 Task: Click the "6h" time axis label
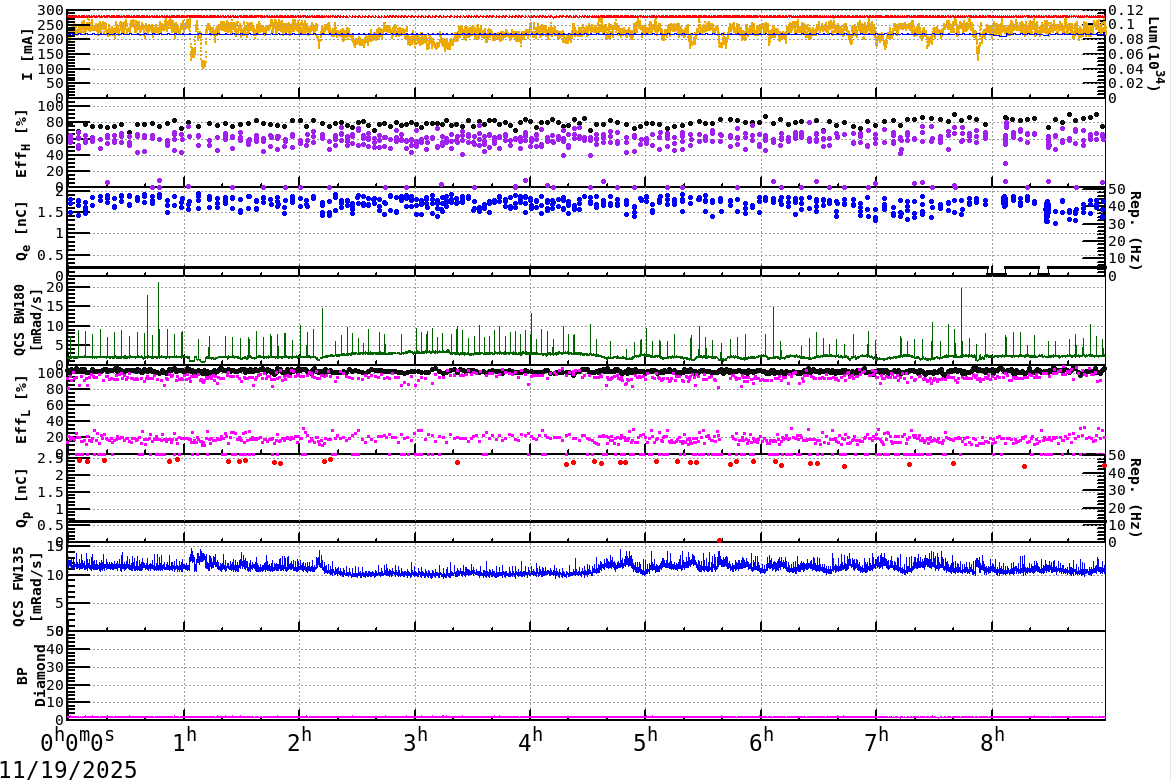point(762,740)
